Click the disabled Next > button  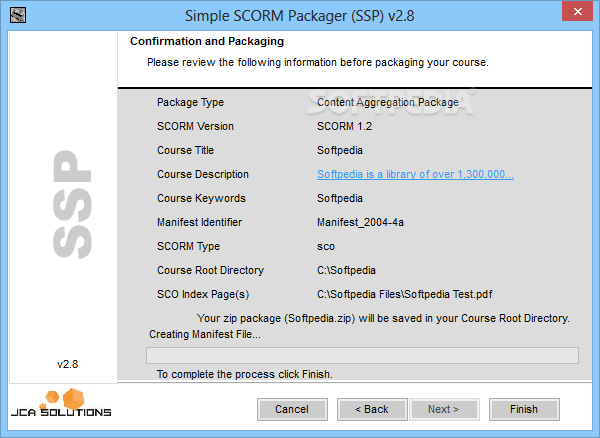tap(444, 409)
